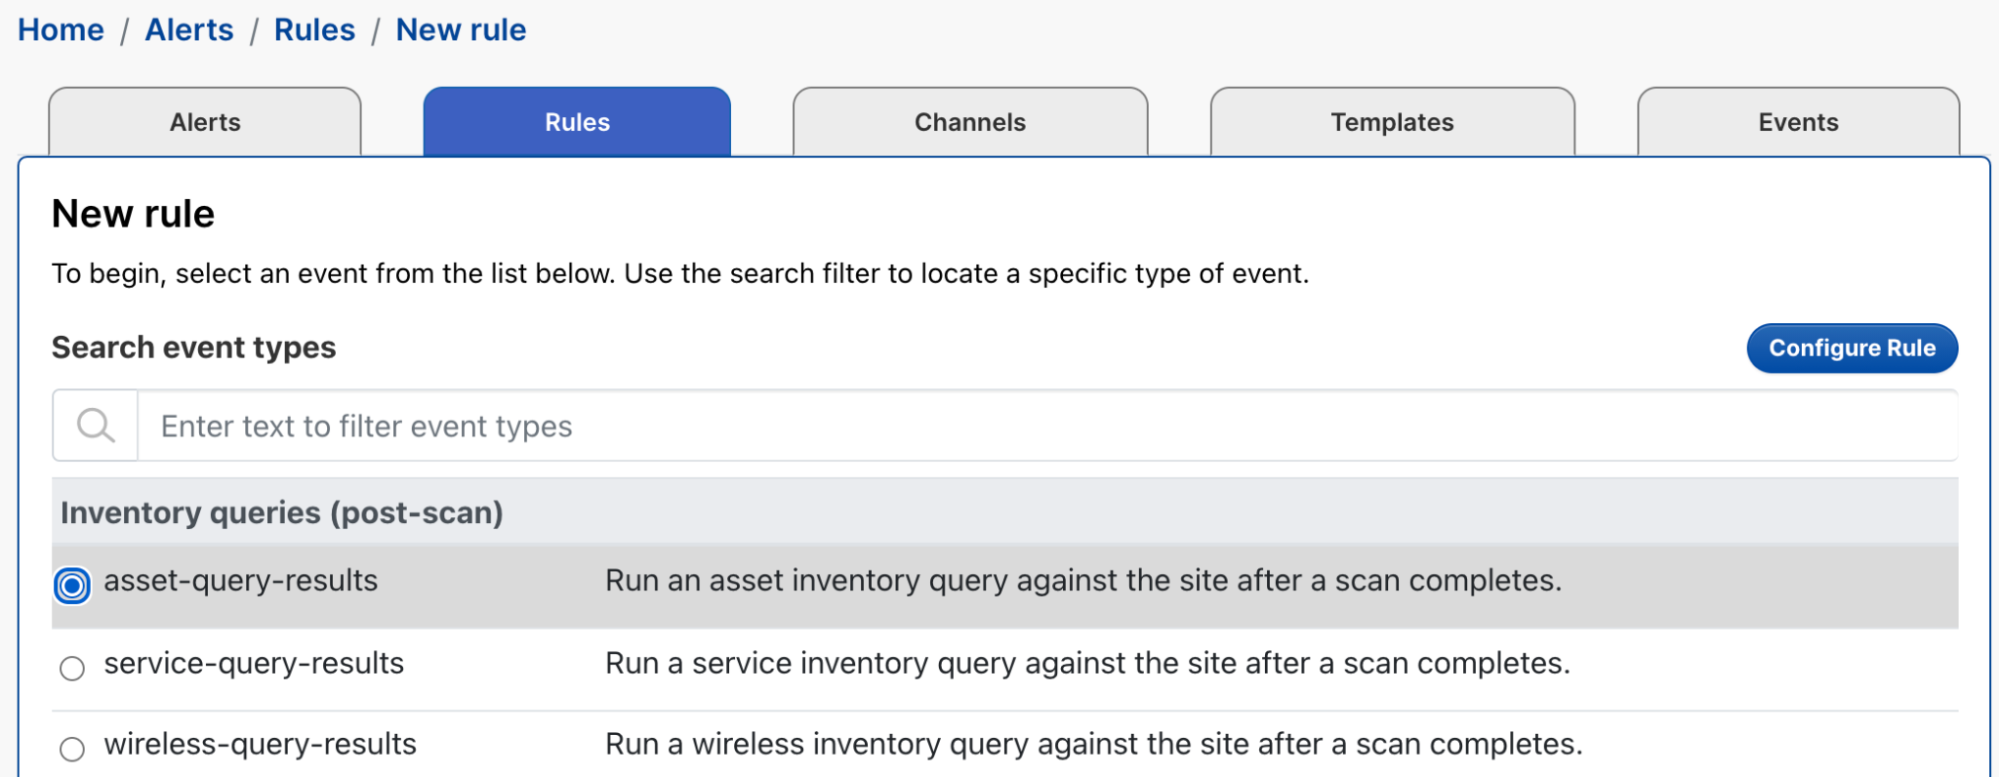Open the Templates tab
Screen dimensions: 1999x777
(1392, 122)
